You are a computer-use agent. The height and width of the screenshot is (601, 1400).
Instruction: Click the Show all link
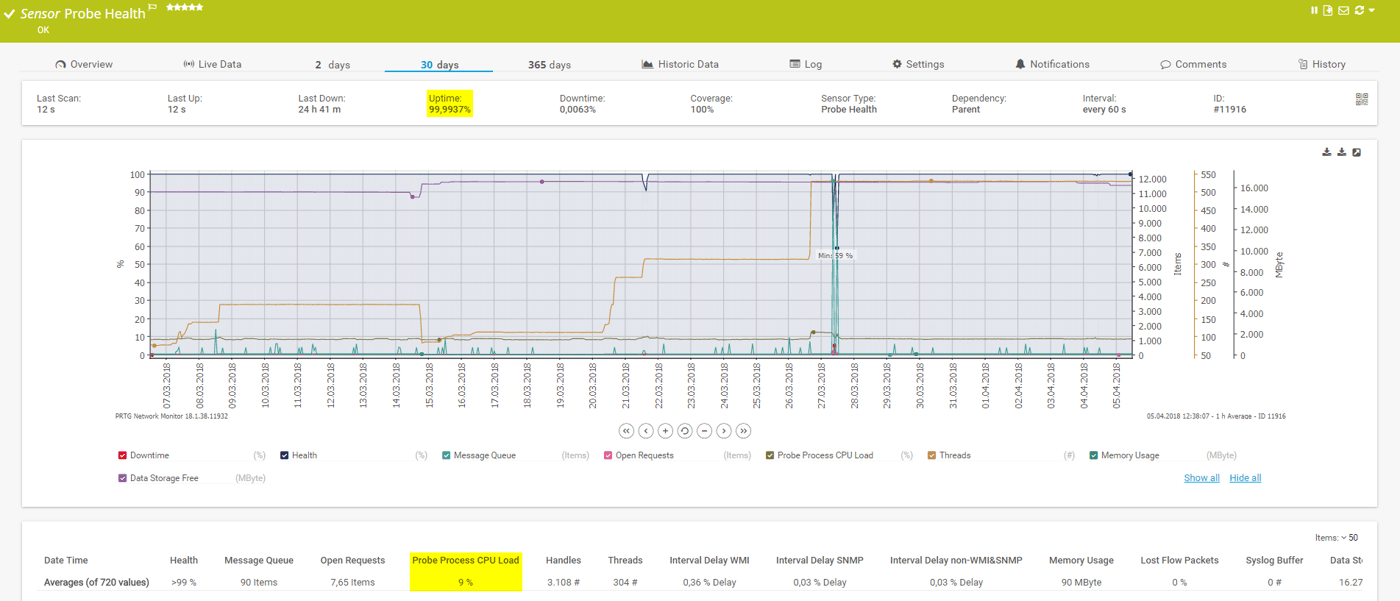[x=1201, y=478]
